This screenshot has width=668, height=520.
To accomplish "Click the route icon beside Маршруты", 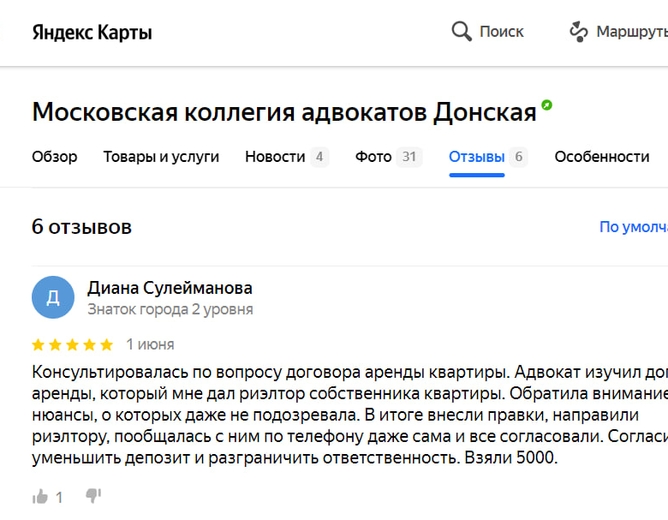I will tap(578, 32).
